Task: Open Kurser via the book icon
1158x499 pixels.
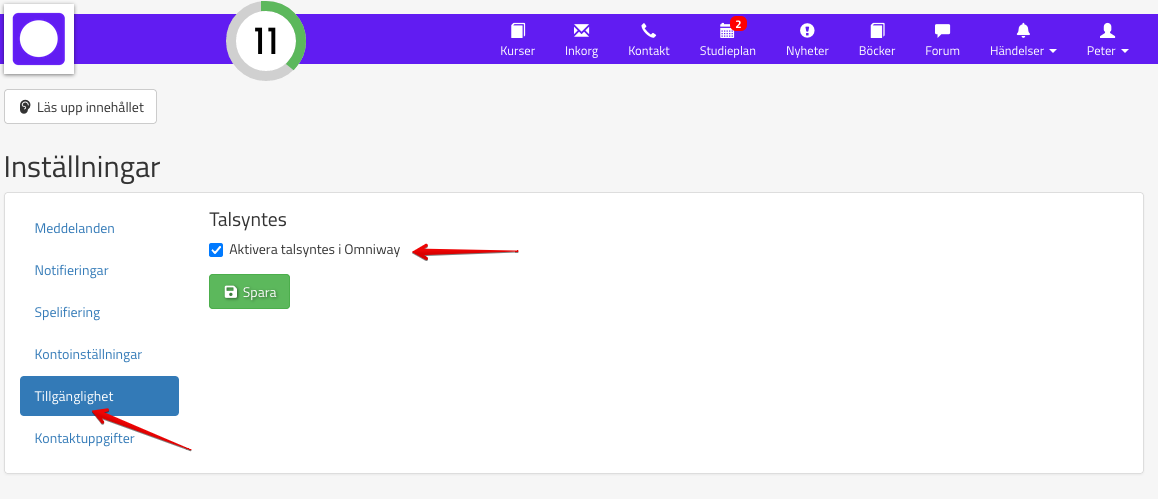Action: click(517, 31)
